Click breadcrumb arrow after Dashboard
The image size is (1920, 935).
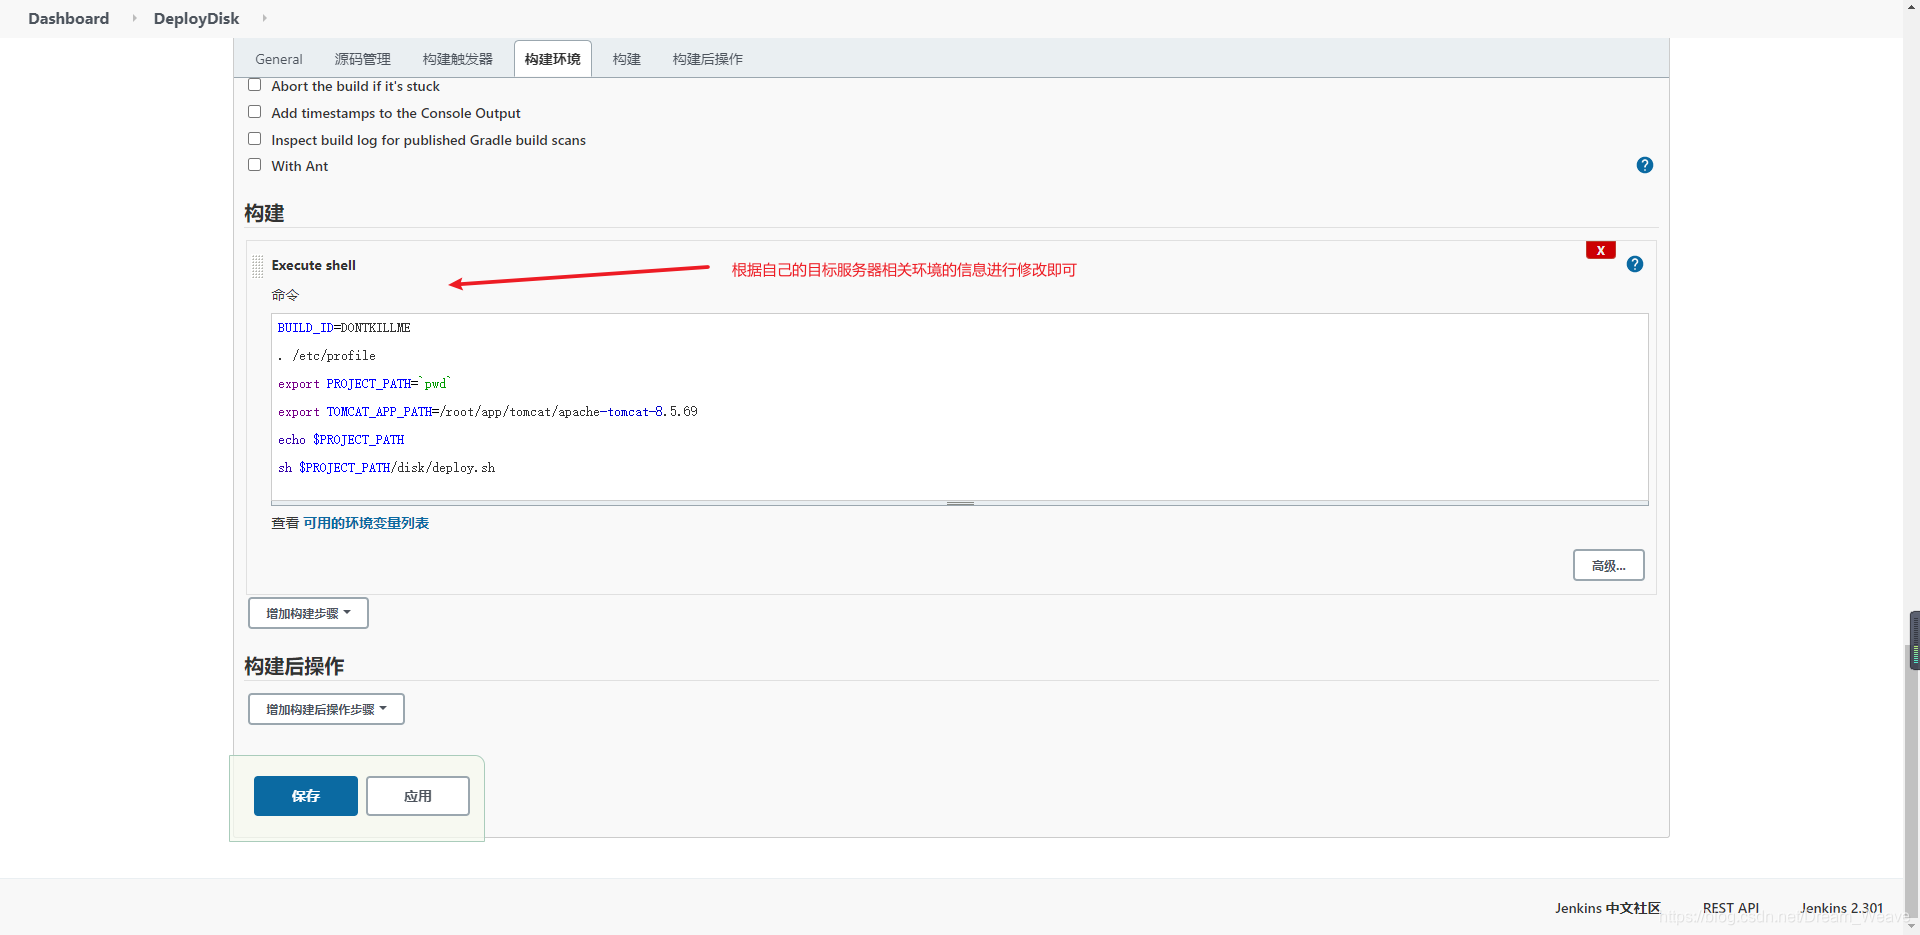coord(134,18)
